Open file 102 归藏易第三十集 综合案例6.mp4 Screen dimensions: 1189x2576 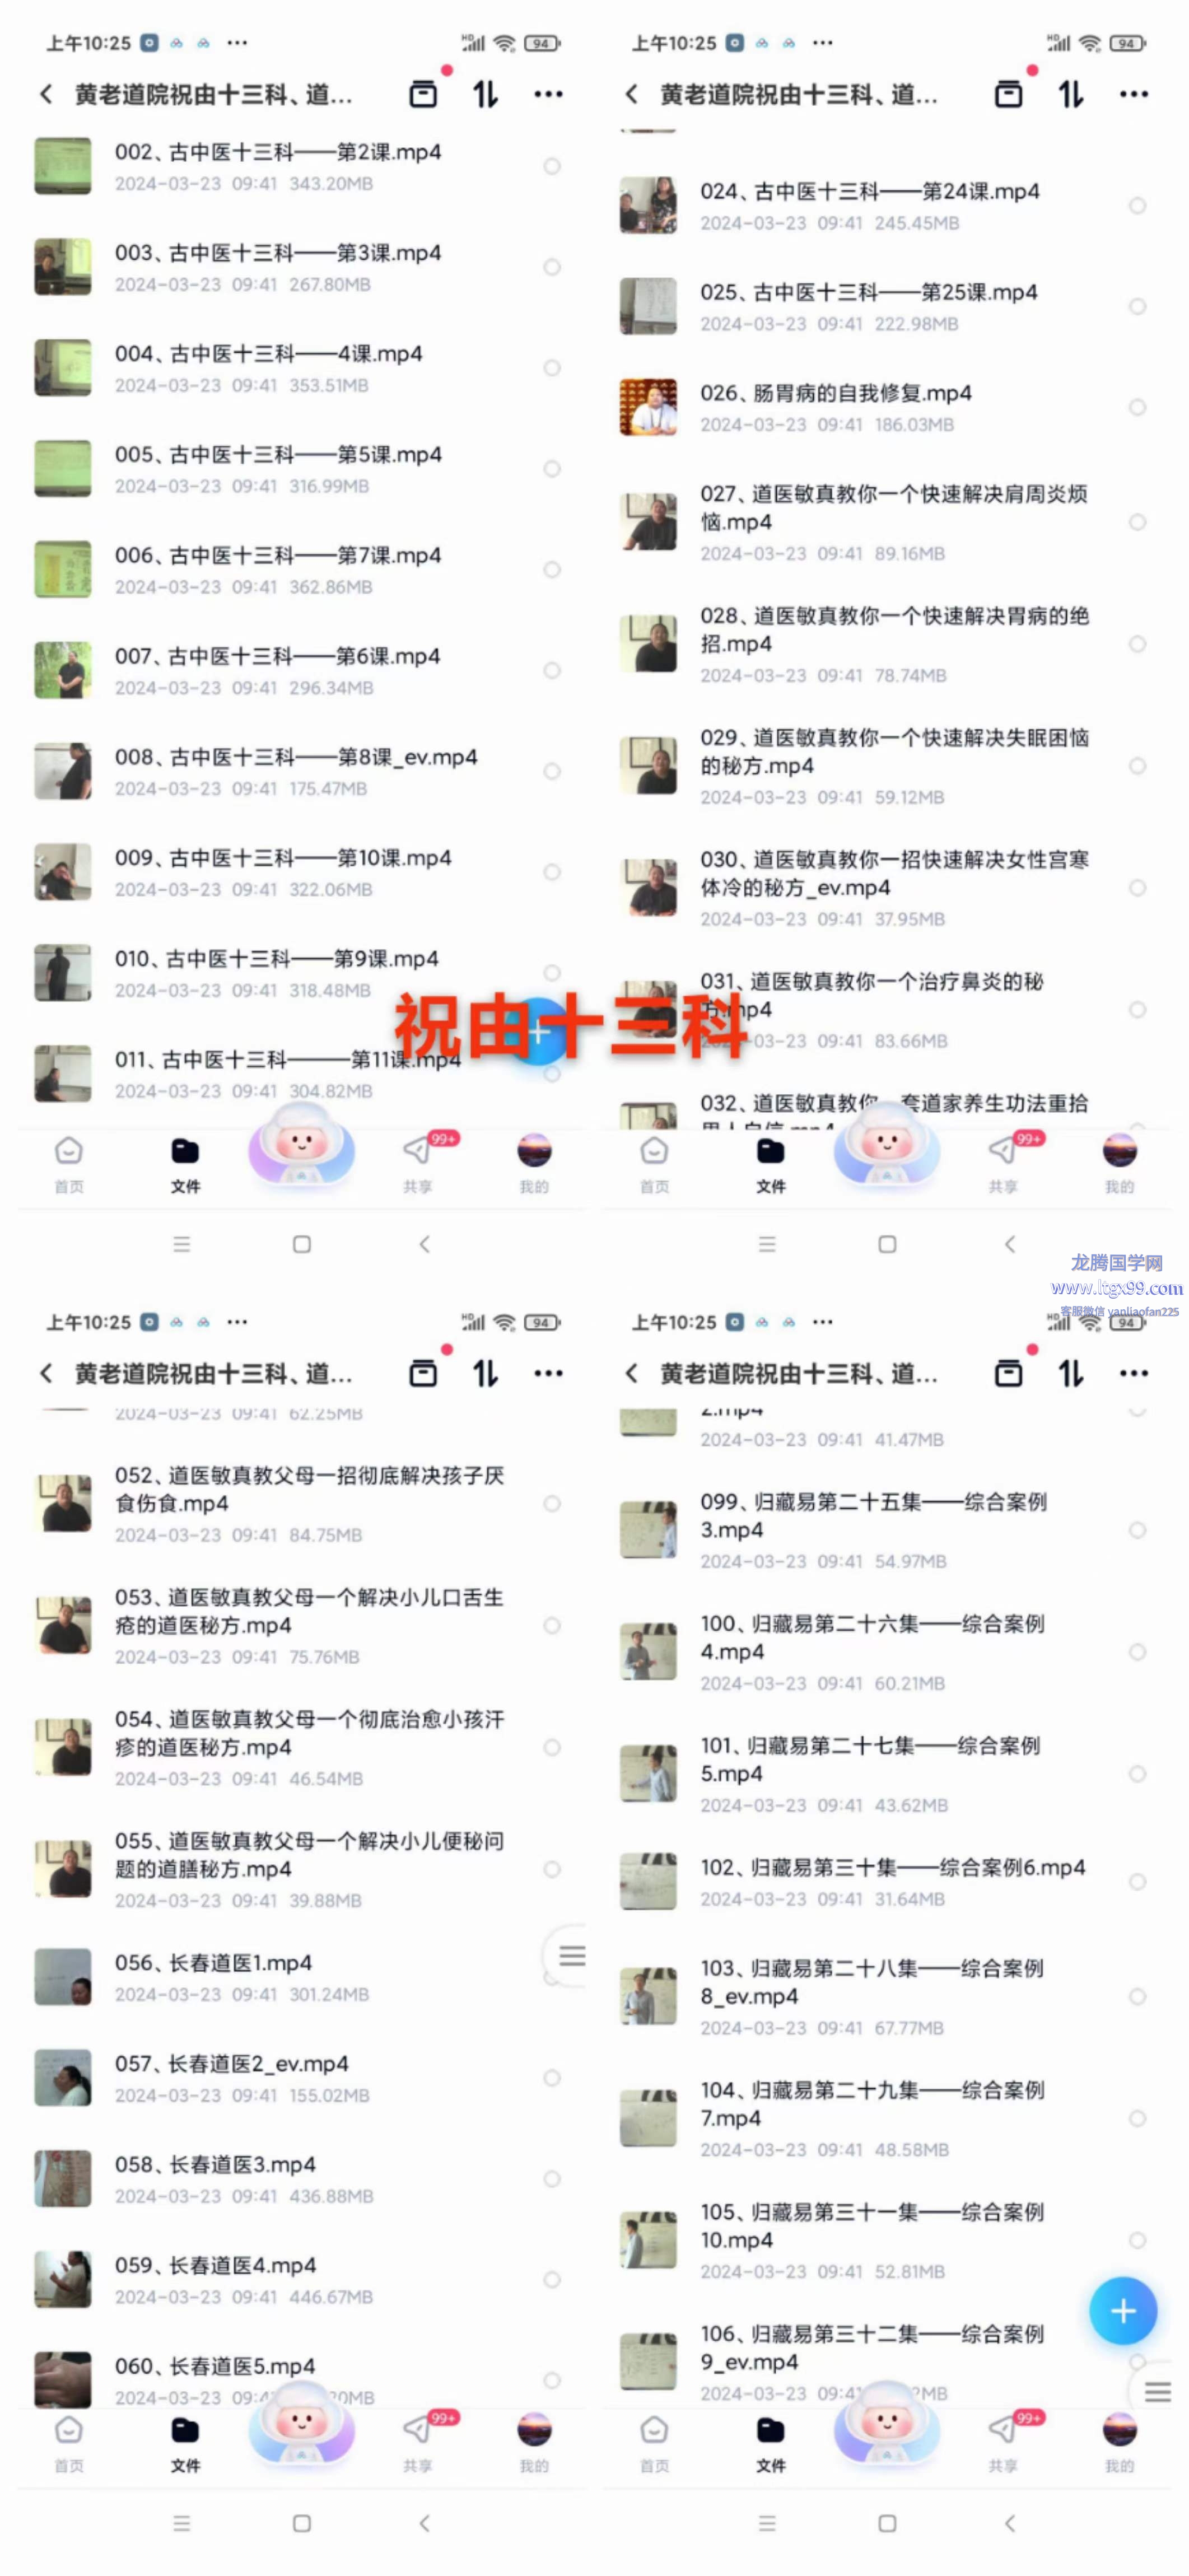coord(892,1881)
